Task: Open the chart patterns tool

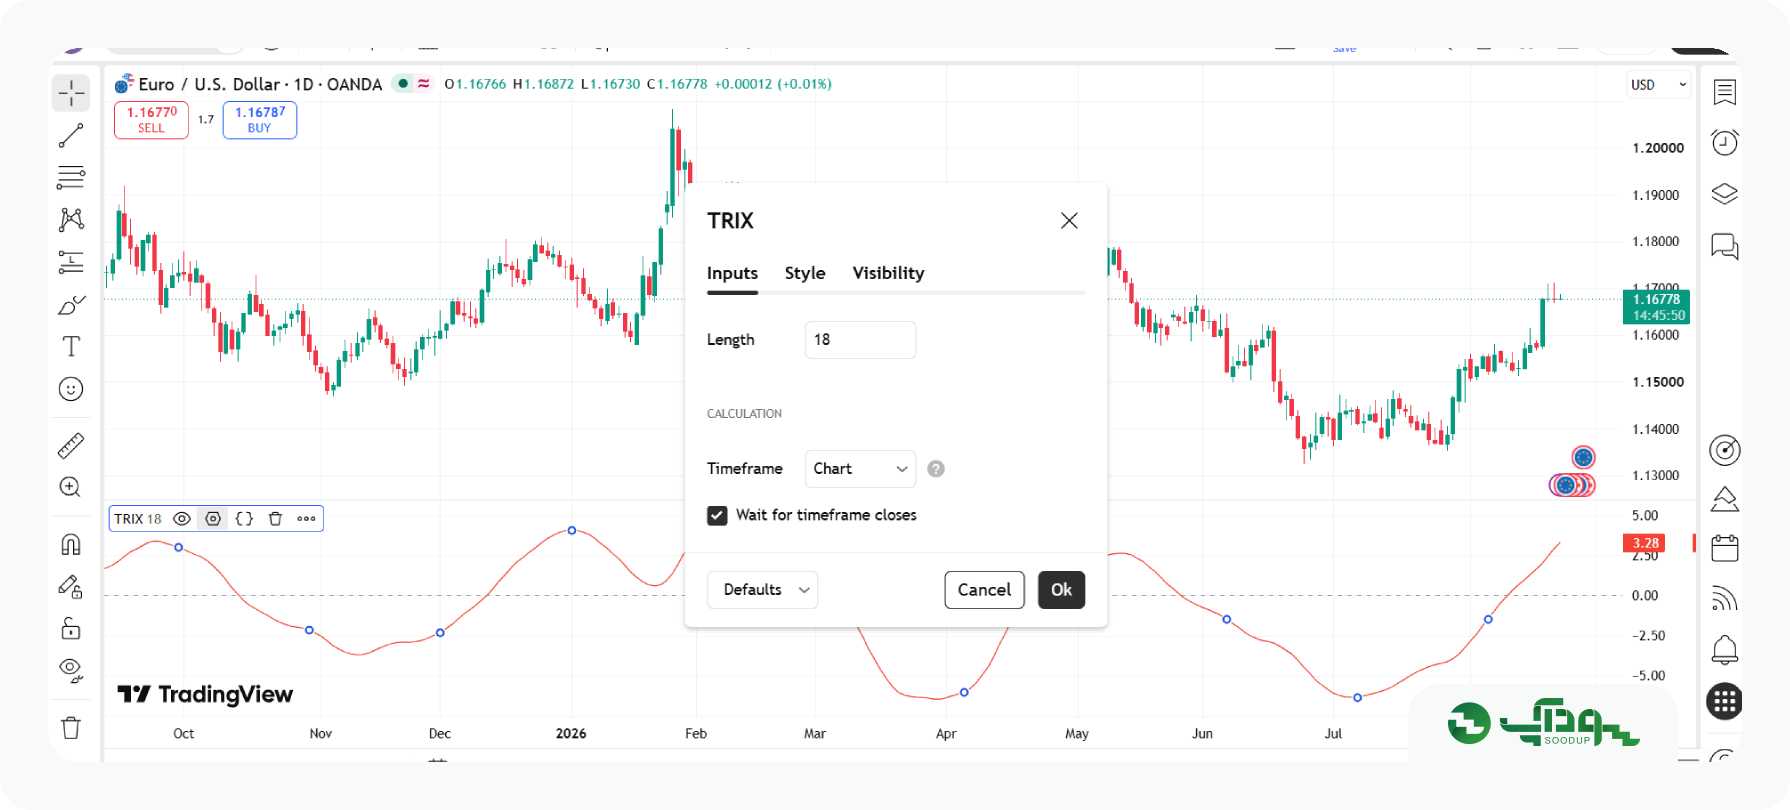Action: [71, 220]
